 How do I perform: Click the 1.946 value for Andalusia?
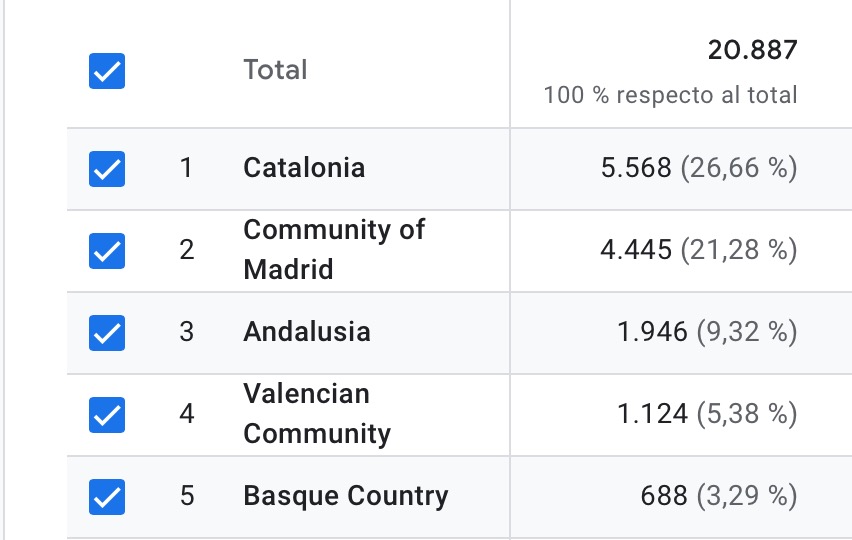pyautogui.click(x=652, y=331)
